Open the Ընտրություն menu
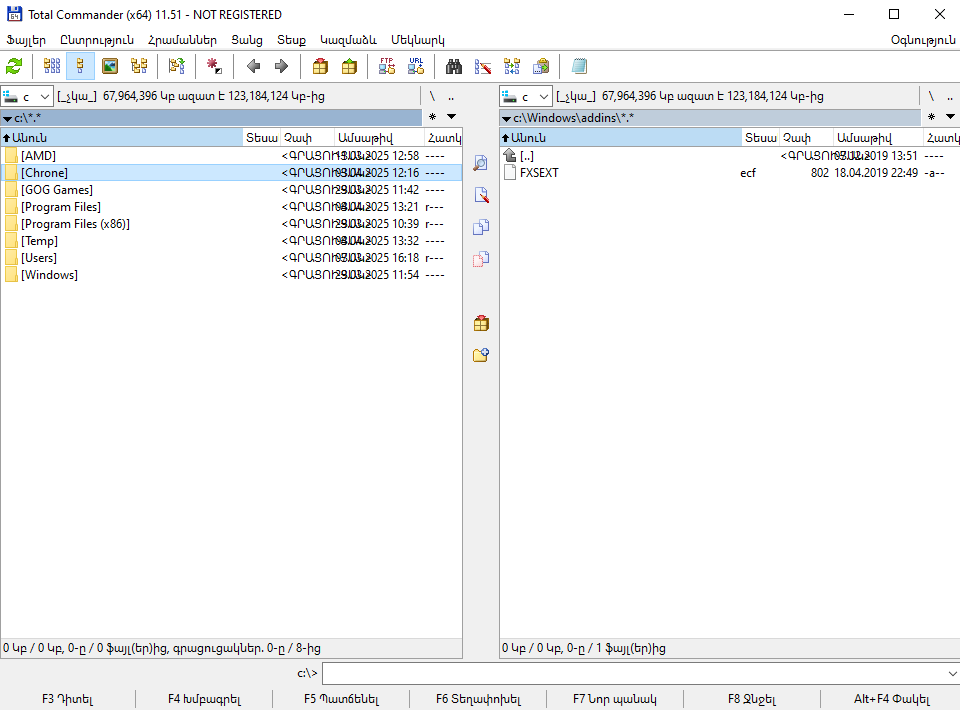 pyautogui.click(x=97, y=40)
